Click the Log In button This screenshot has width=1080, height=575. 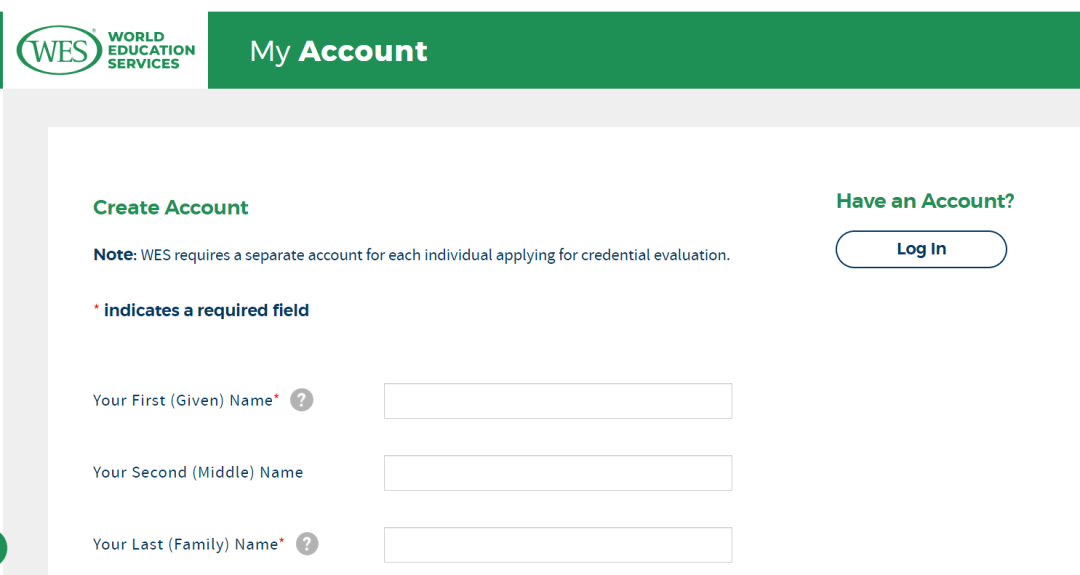[921, 249]
